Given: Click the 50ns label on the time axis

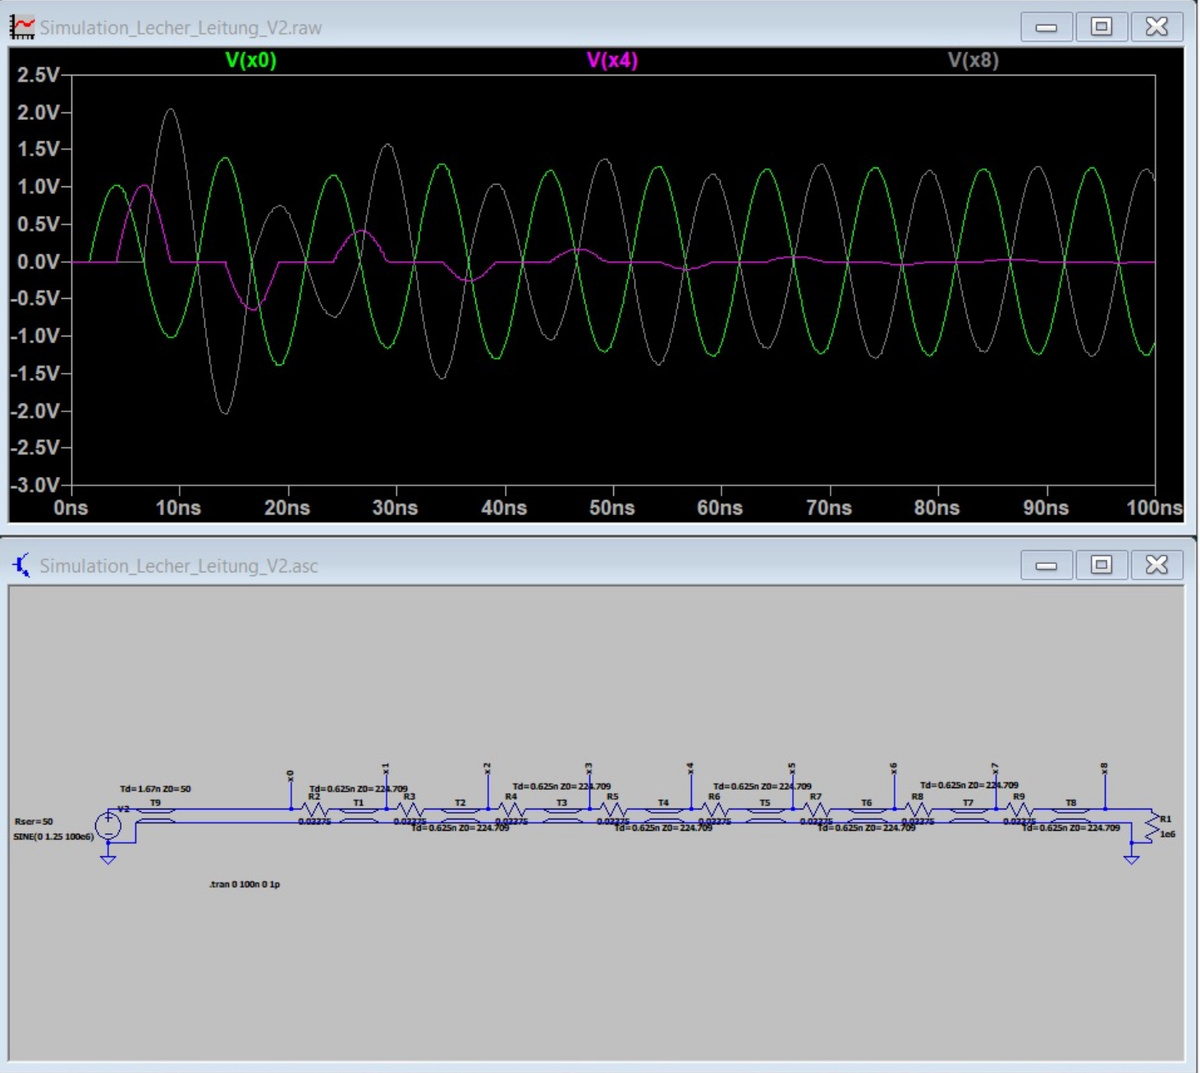Looking at the screenshot, I should point(612,508).
